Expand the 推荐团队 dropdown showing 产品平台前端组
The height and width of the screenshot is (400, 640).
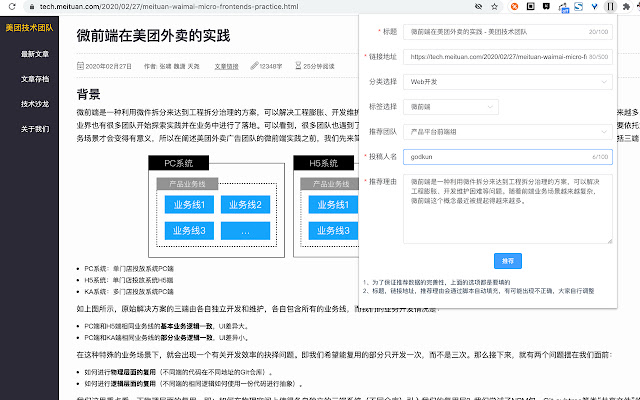(508, 132)
